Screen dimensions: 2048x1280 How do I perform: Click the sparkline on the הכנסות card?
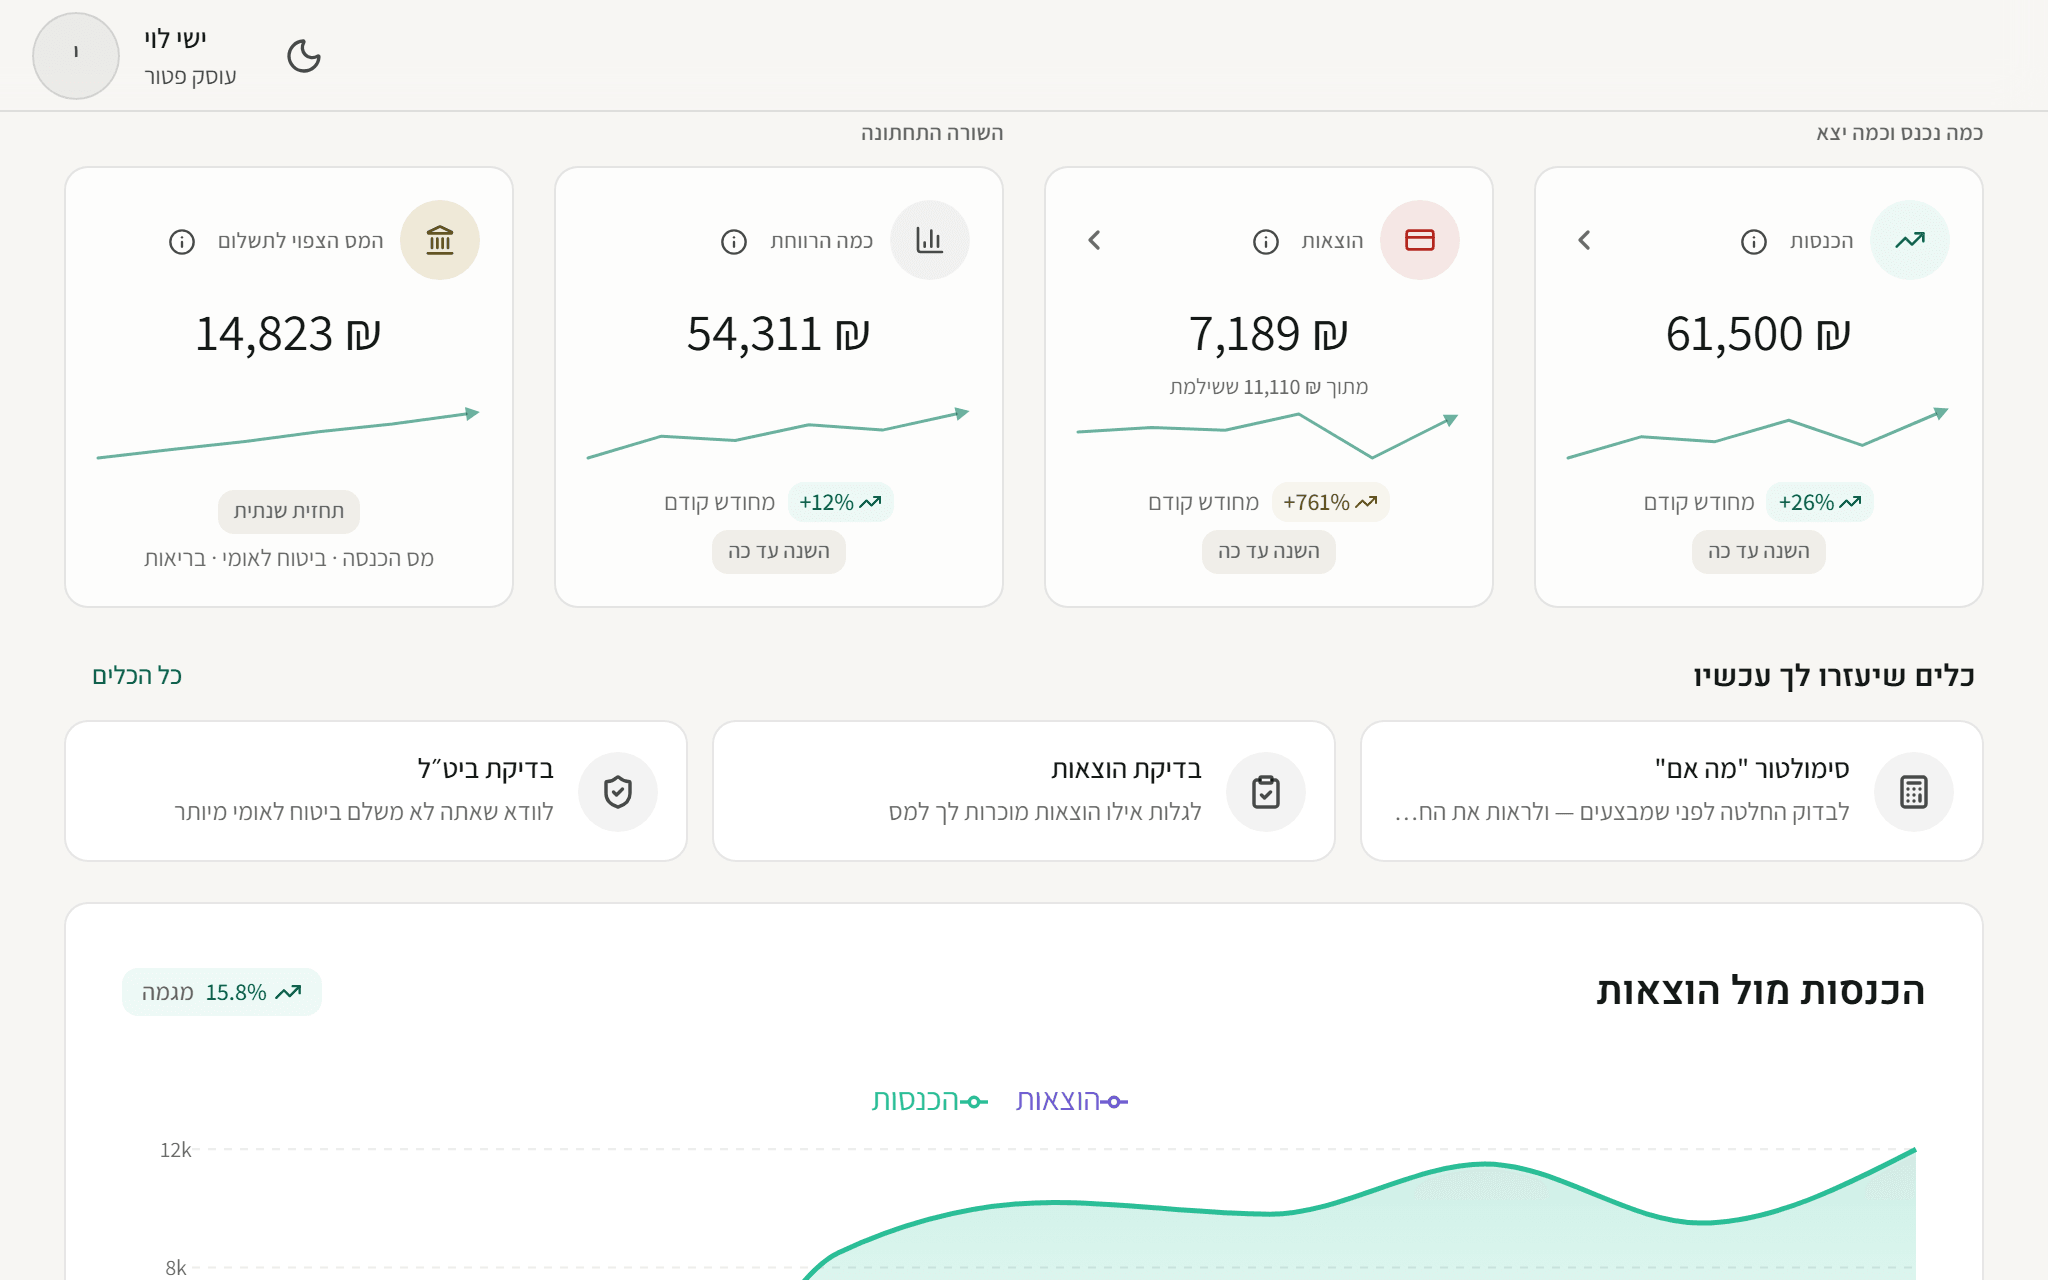coord(1759,433)
